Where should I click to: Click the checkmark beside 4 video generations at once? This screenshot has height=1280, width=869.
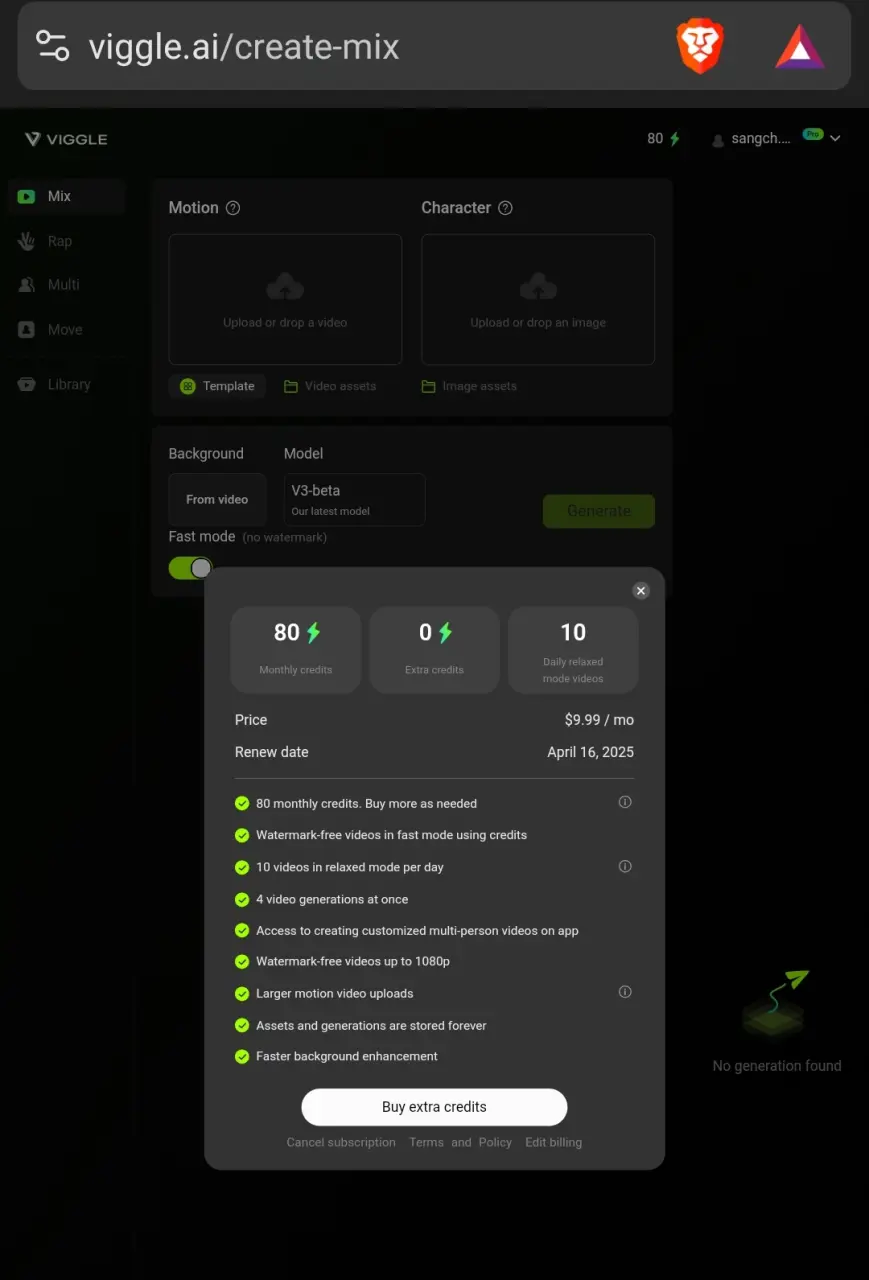point(242,899)
